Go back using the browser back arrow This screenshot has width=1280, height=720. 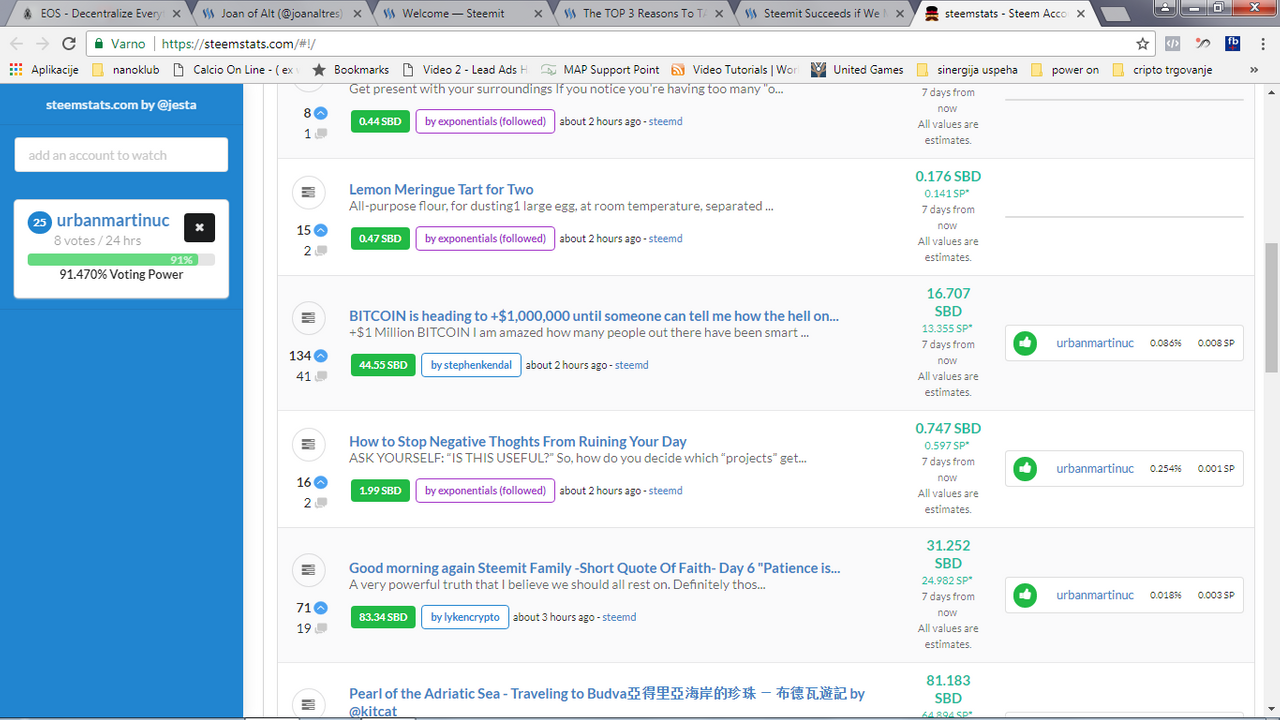click(x=17, y=44)
